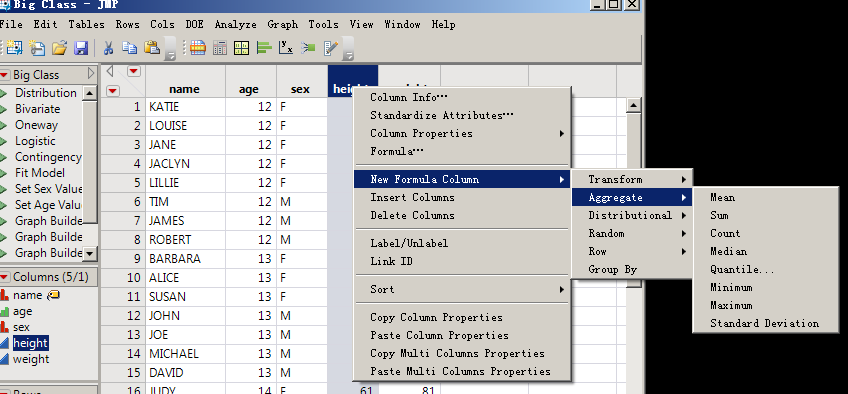Click the disclosure arrow right of Big Class
Viewport: 848px width, 394px height.
91,74
